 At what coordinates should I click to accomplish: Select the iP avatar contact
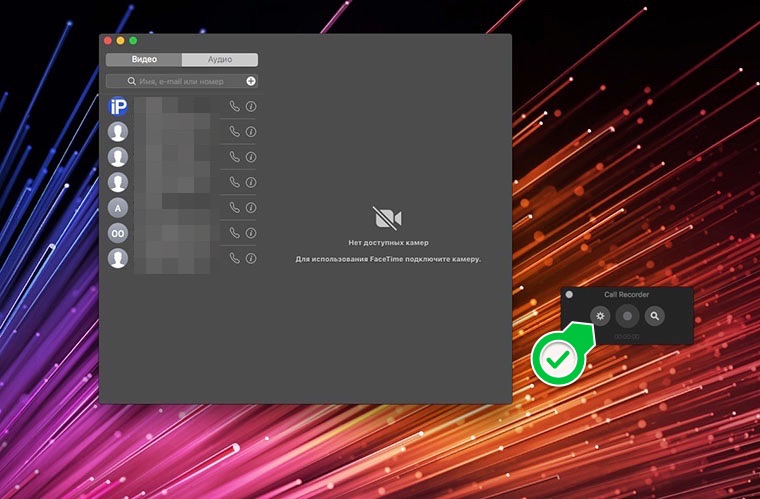tap(118, 106)
